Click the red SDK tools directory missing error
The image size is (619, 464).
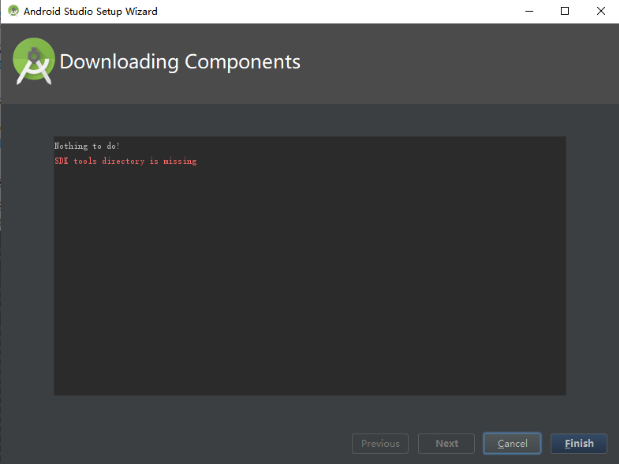(126, 161)
